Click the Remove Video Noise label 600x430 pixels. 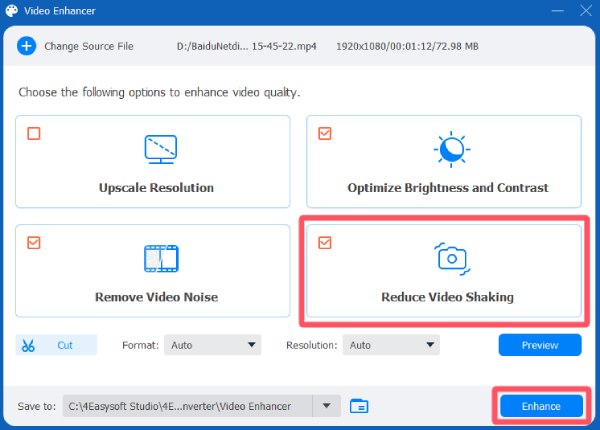coord(157,297)
